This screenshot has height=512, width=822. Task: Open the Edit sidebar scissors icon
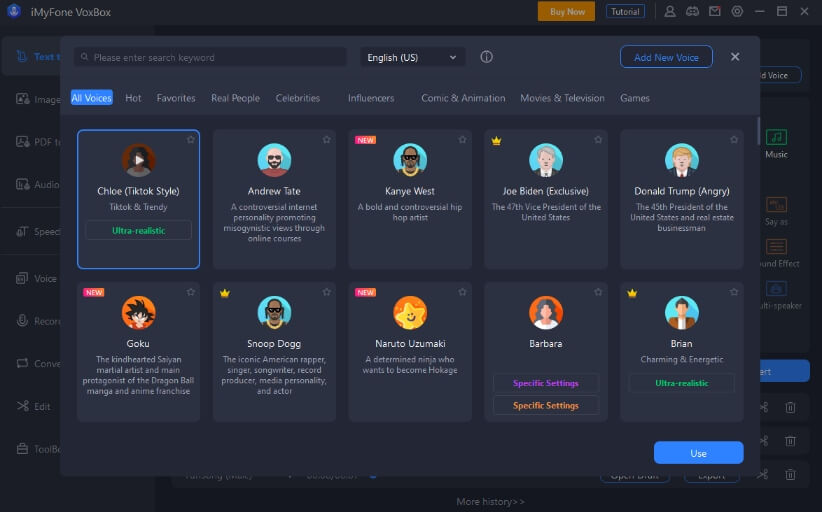click(23, 406)
